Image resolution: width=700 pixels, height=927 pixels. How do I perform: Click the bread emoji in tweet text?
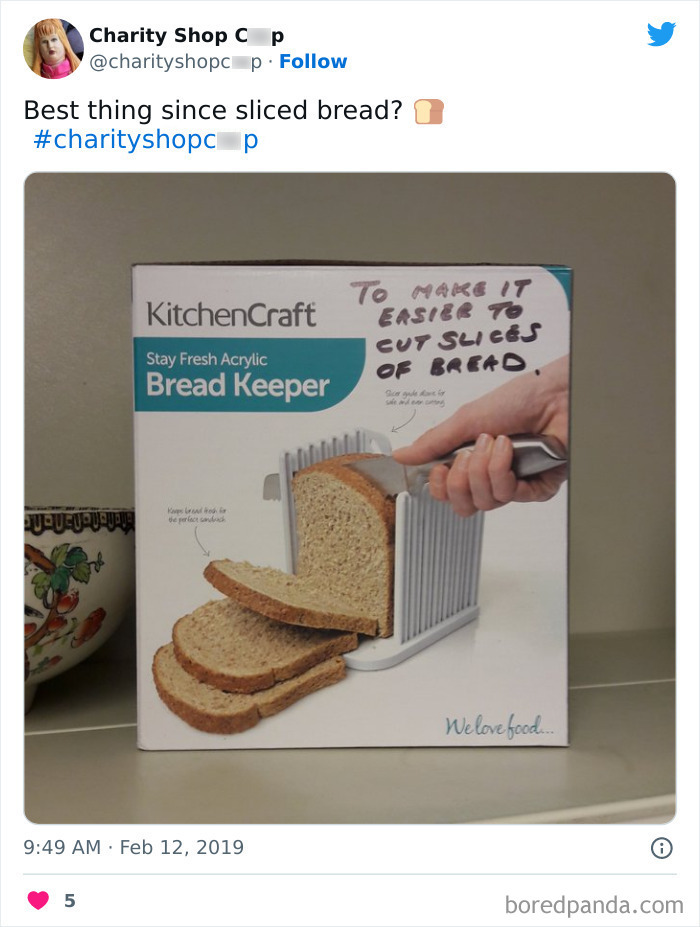[x=429, y=111]
